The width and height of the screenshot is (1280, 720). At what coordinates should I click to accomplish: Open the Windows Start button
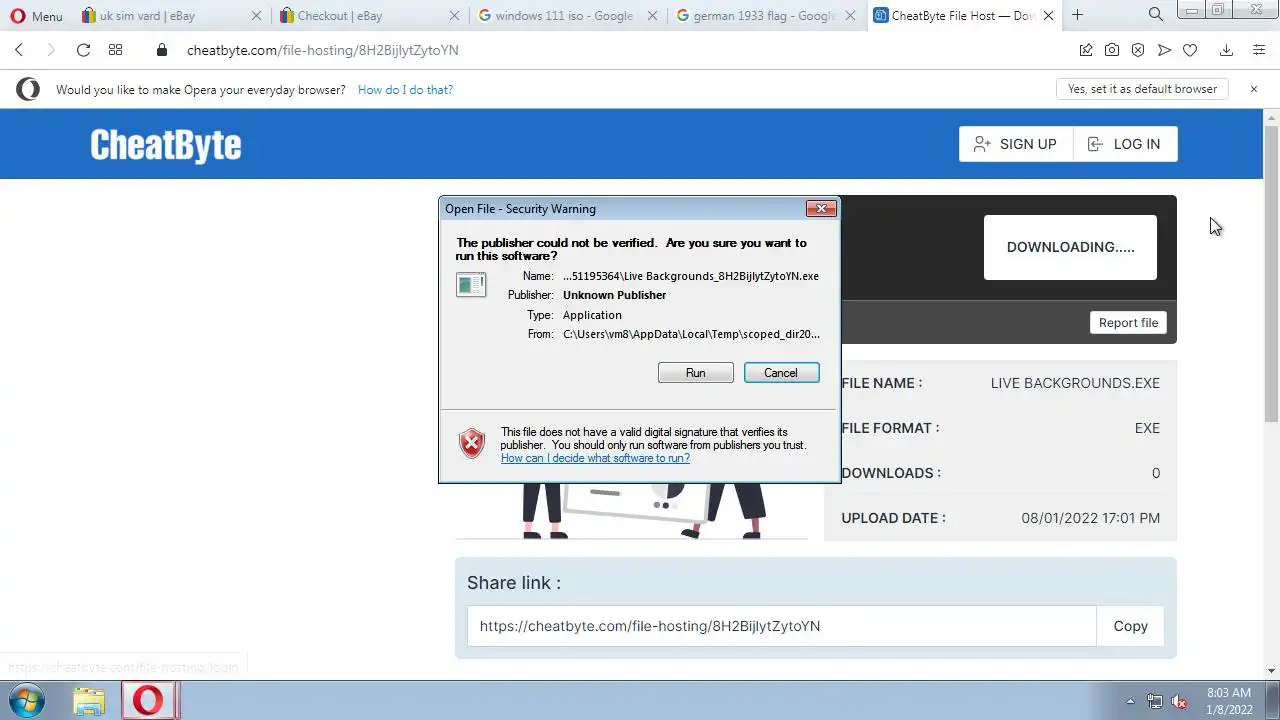(26, 701)
